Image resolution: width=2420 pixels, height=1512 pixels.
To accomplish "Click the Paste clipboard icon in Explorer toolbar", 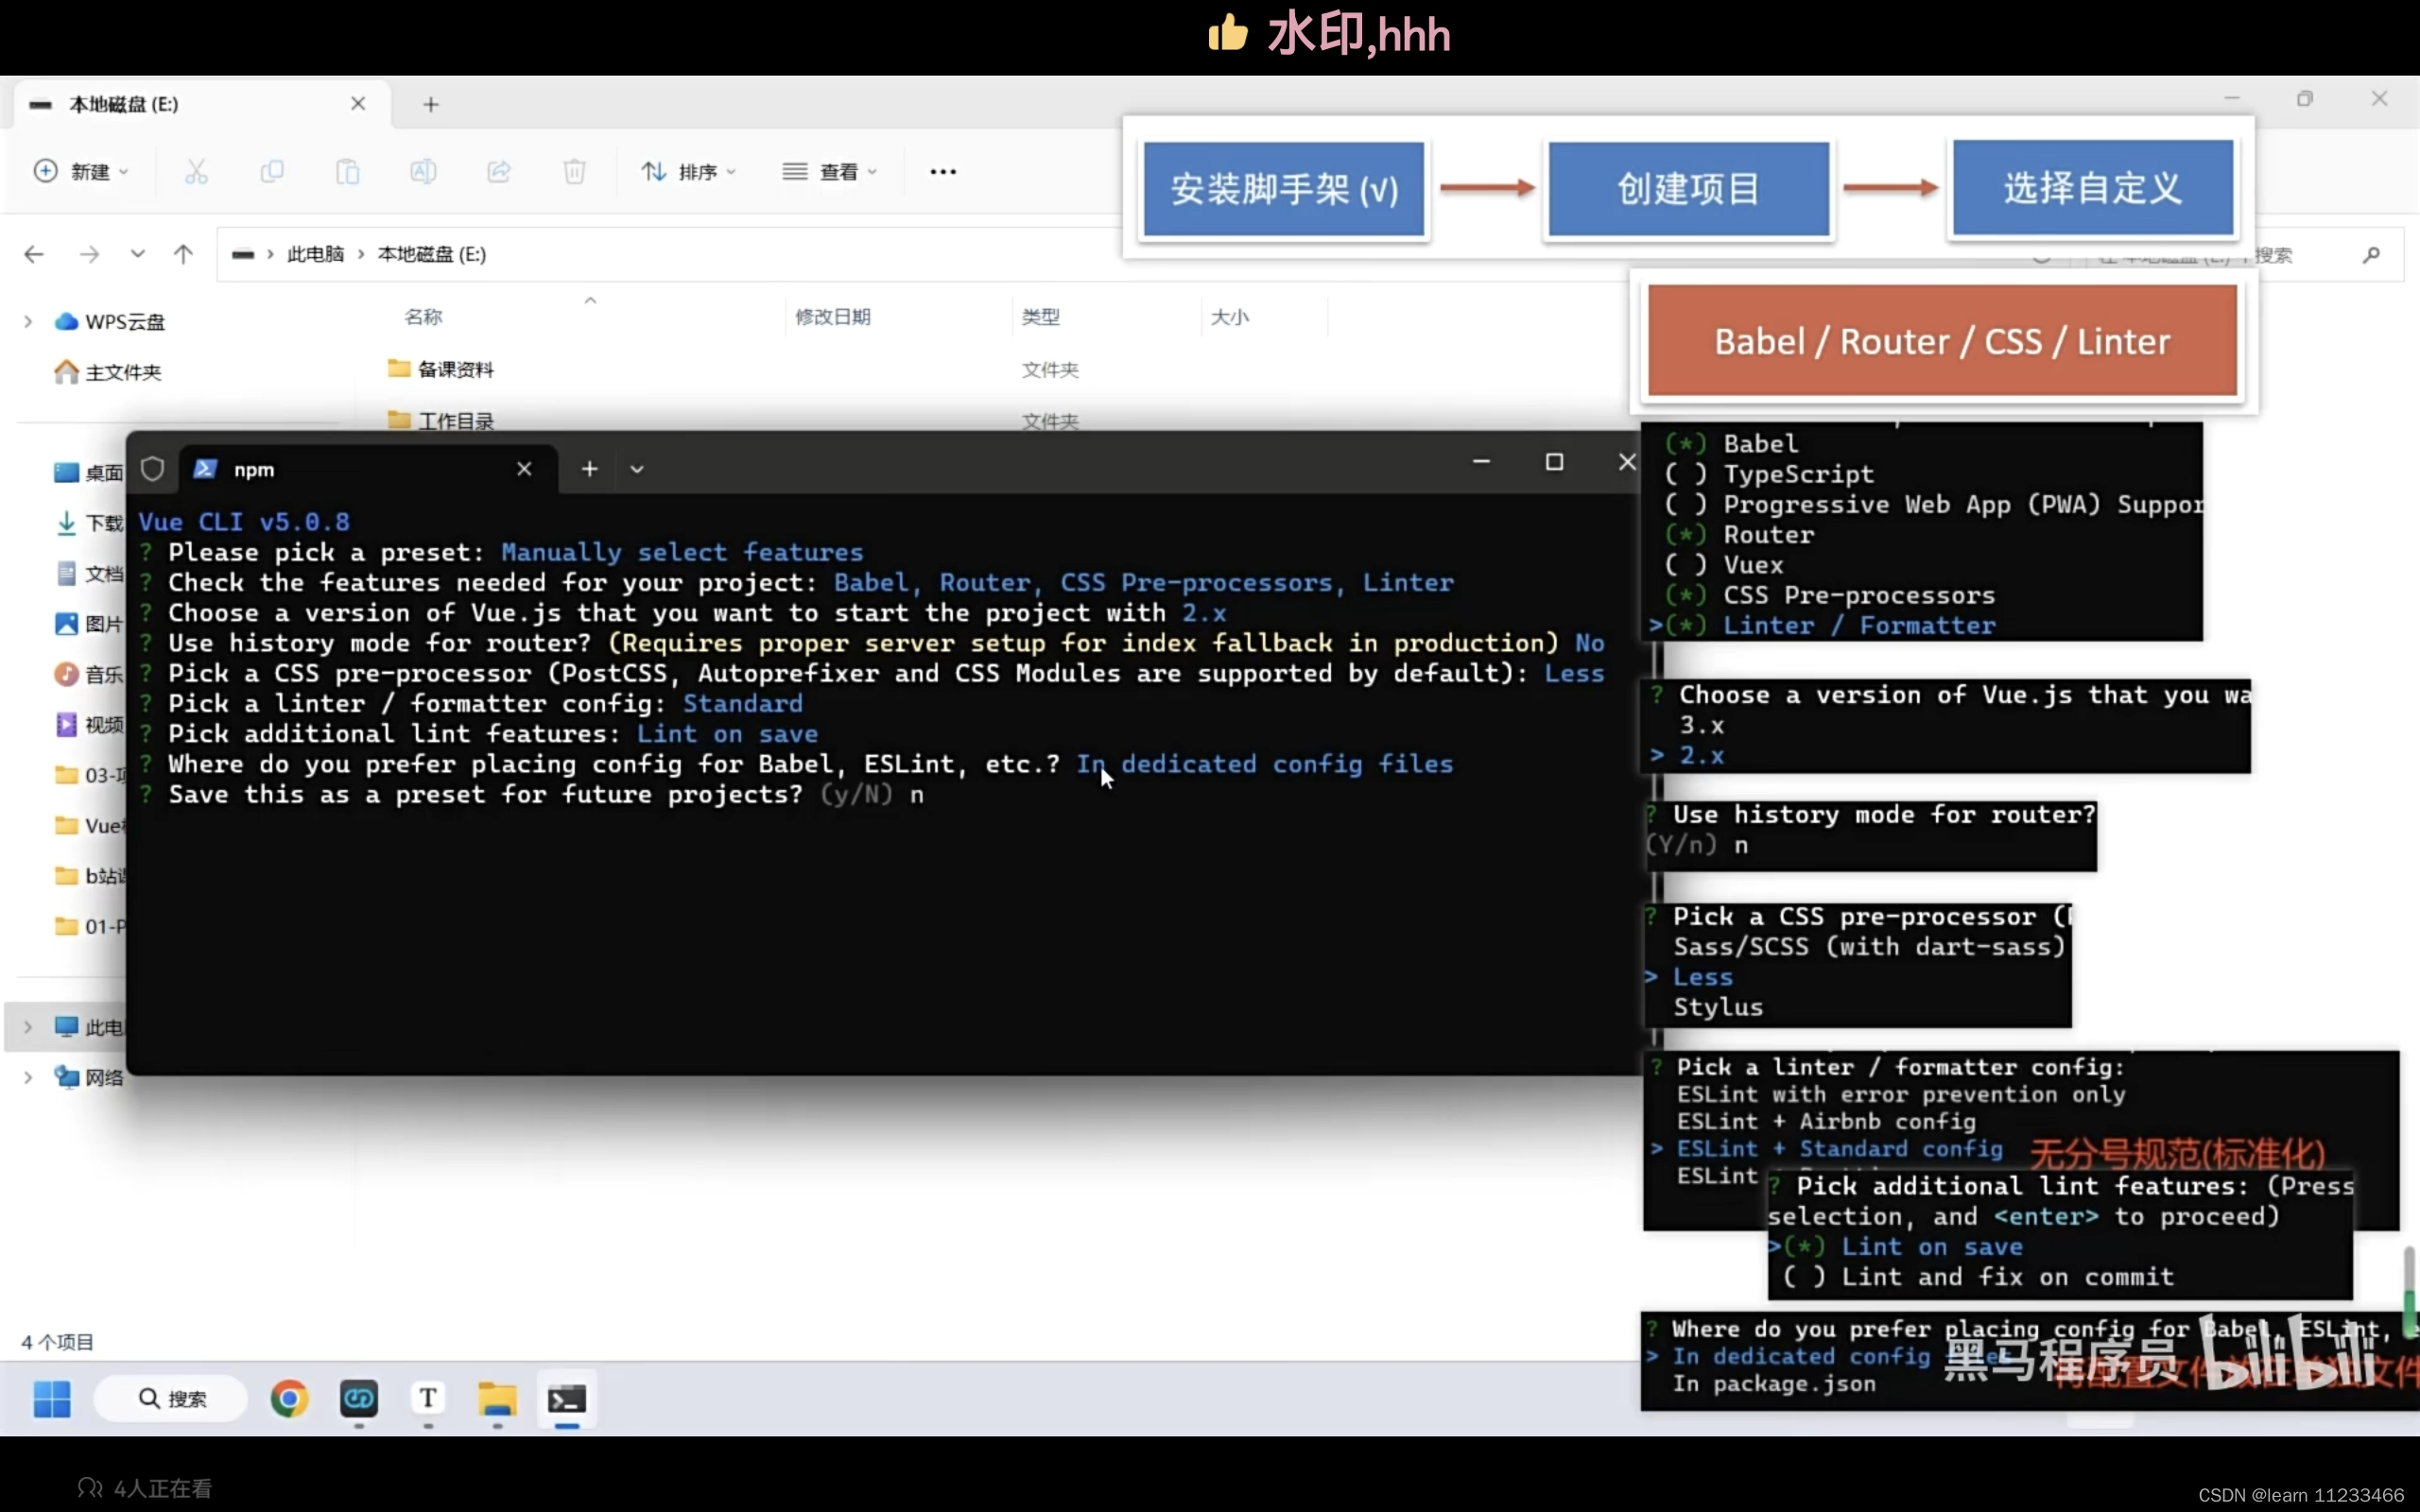I will click(x=347, y=171).
